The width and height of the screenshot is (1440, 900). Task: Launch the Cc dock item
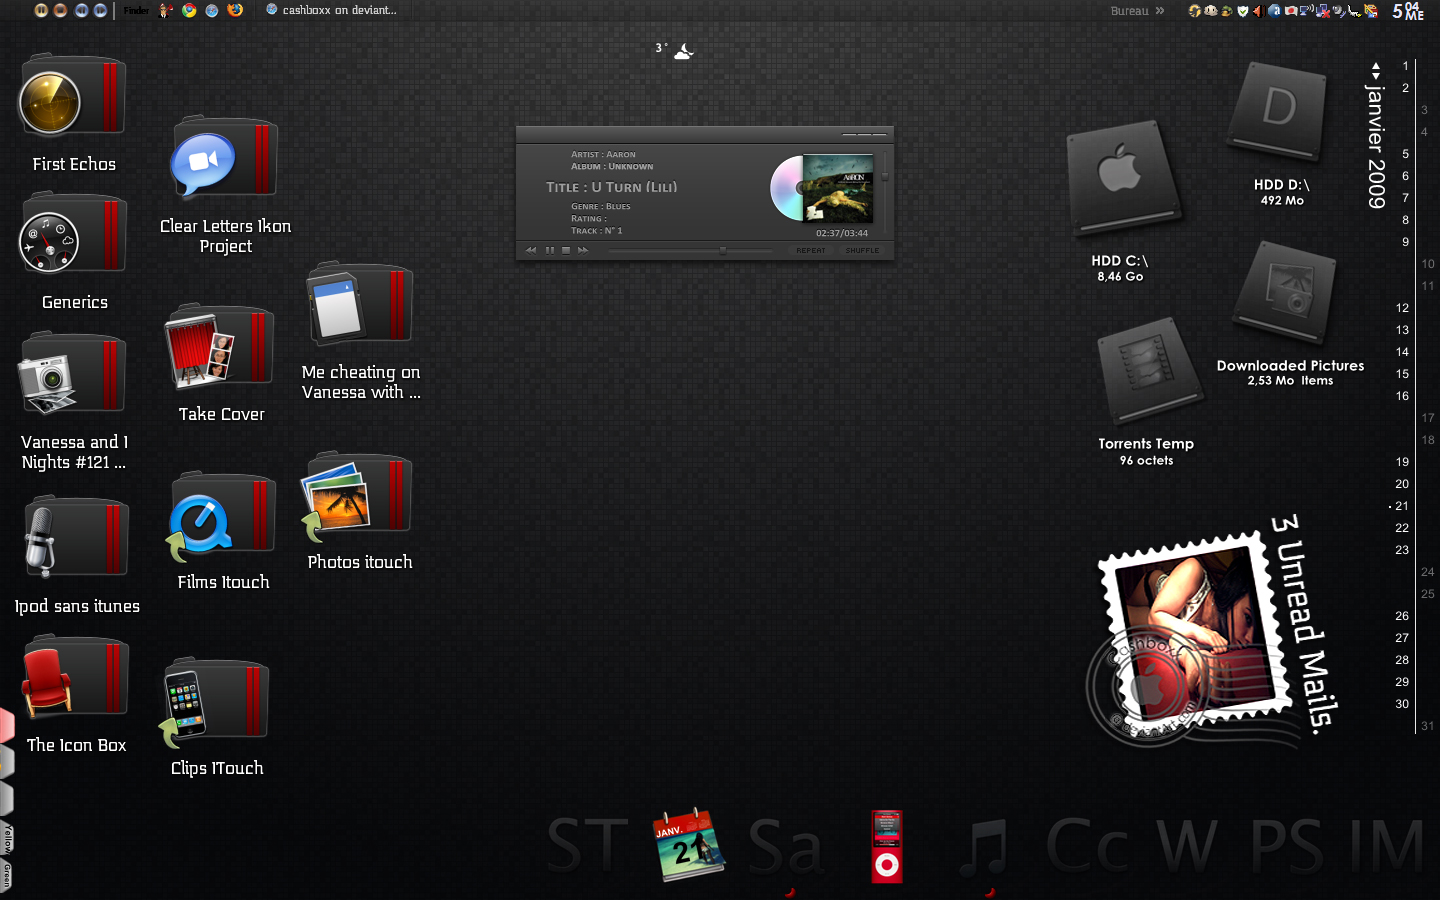[1088, 846]
